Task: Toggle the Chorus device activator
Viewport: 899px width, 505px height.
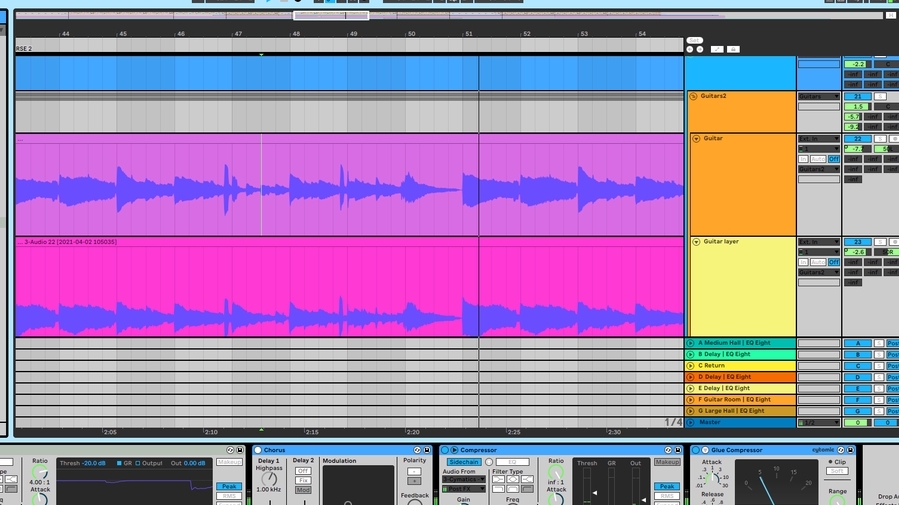Action: pos(258,450)
